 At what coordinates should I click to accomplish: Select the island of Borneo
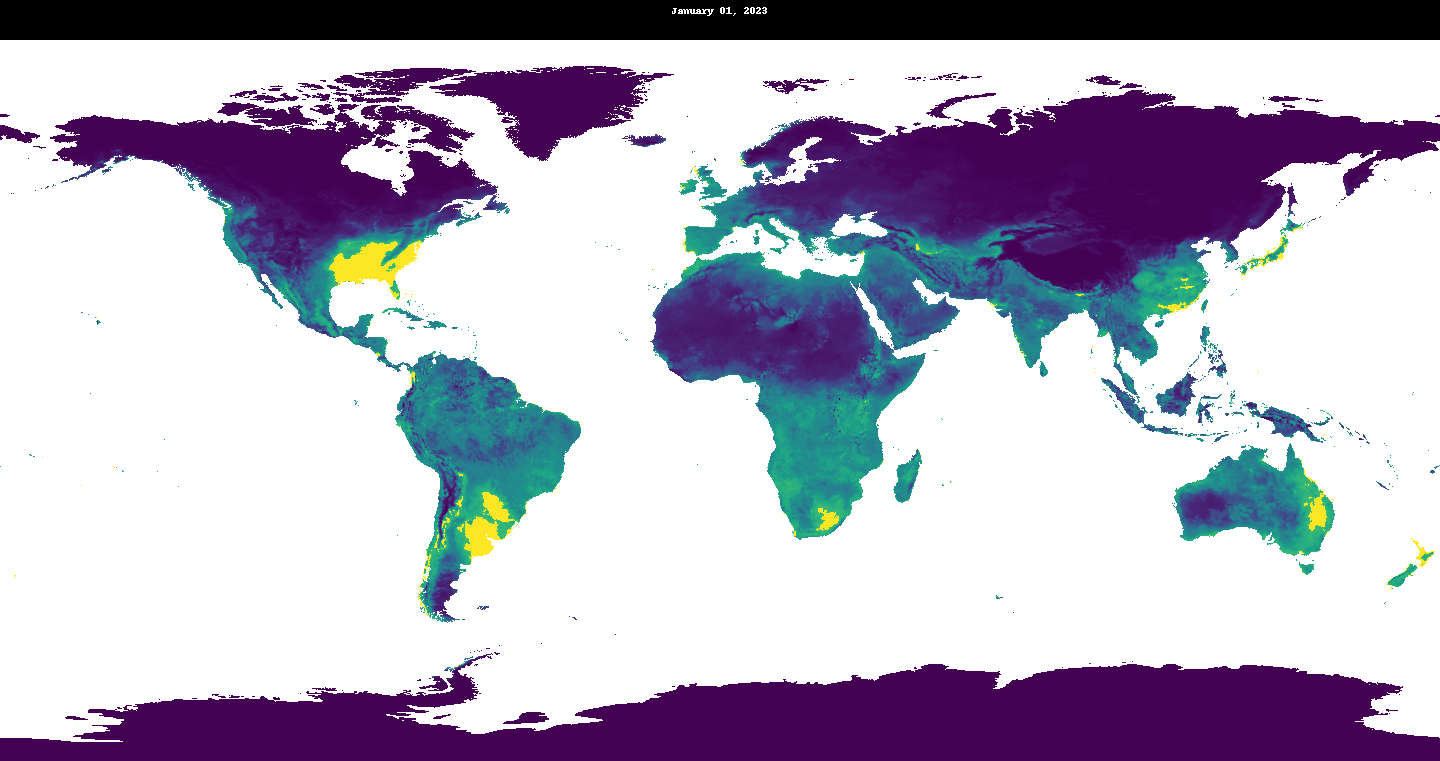[x=1178, y=393]
